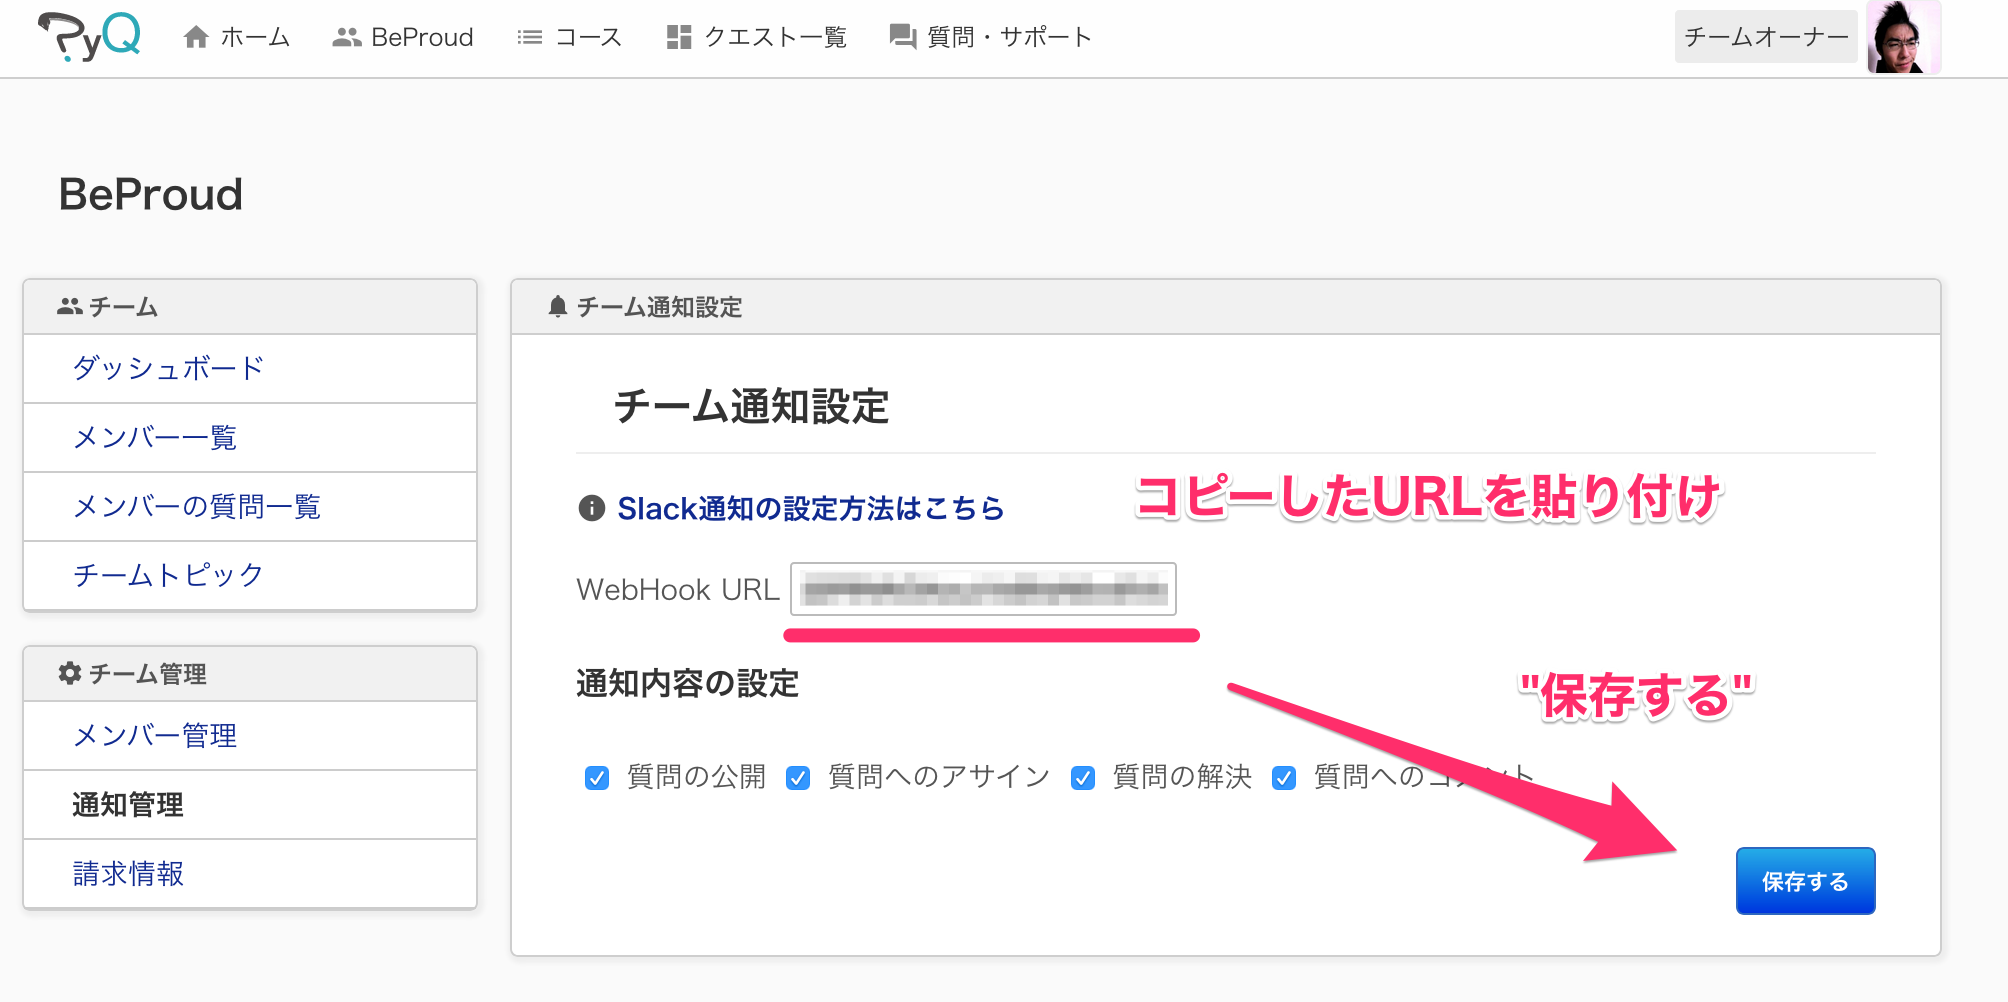Click the WebHook URL input field
2008x1002 pixels.
tap(985, 589)
